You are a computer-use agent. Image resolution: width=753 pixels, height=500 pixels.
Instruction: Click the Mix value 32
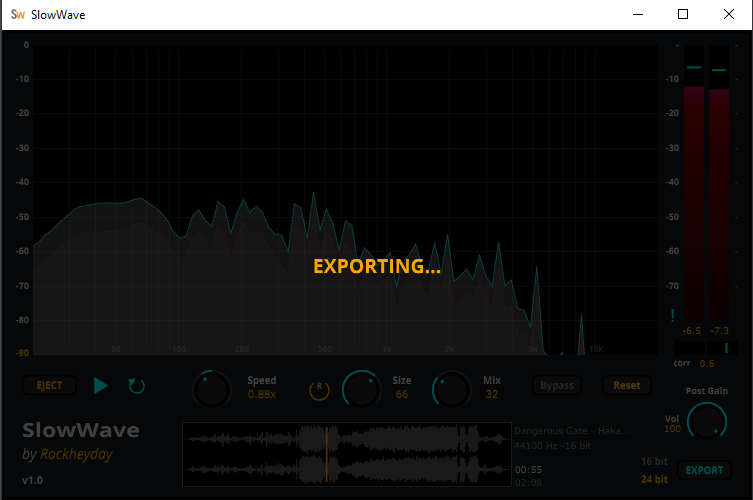[x=492, y=394]
